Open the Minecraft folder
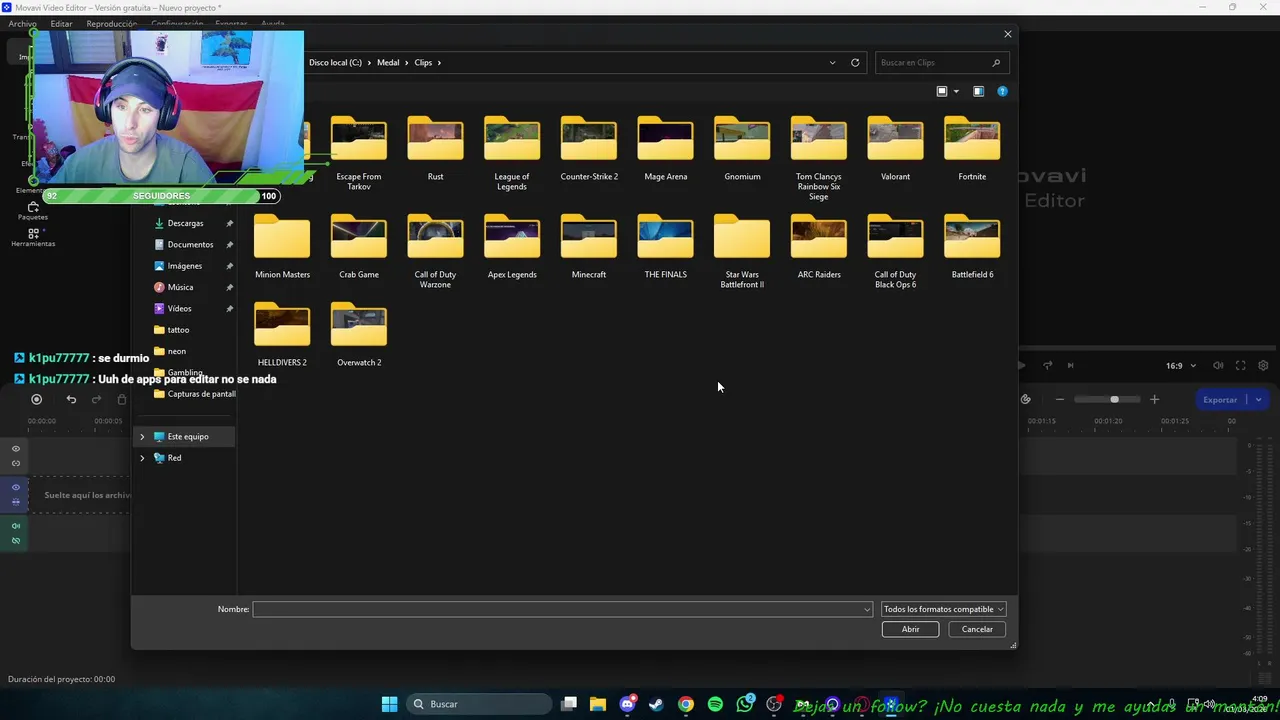Screen dimensions: 1280x720 coord(589,247)
